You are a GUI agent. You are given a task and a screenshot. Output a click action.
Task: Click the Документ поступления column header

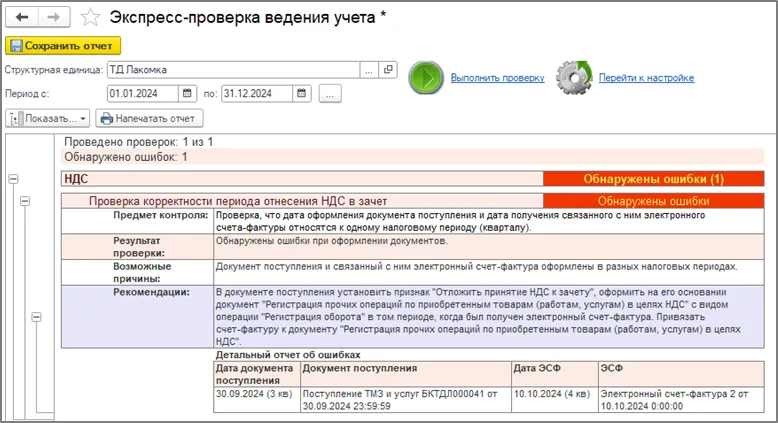click(406, 374)
